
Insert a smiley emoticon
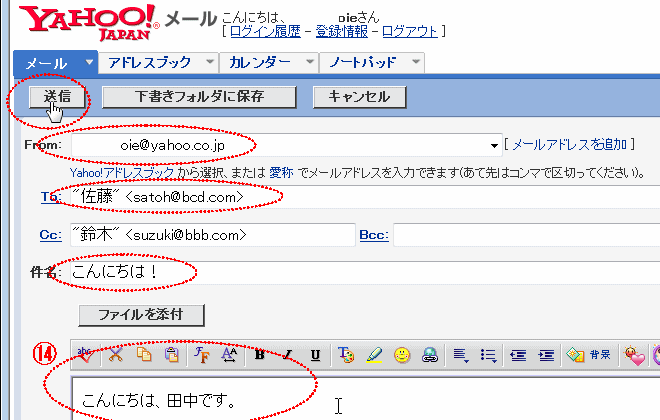tap(402, 354)
